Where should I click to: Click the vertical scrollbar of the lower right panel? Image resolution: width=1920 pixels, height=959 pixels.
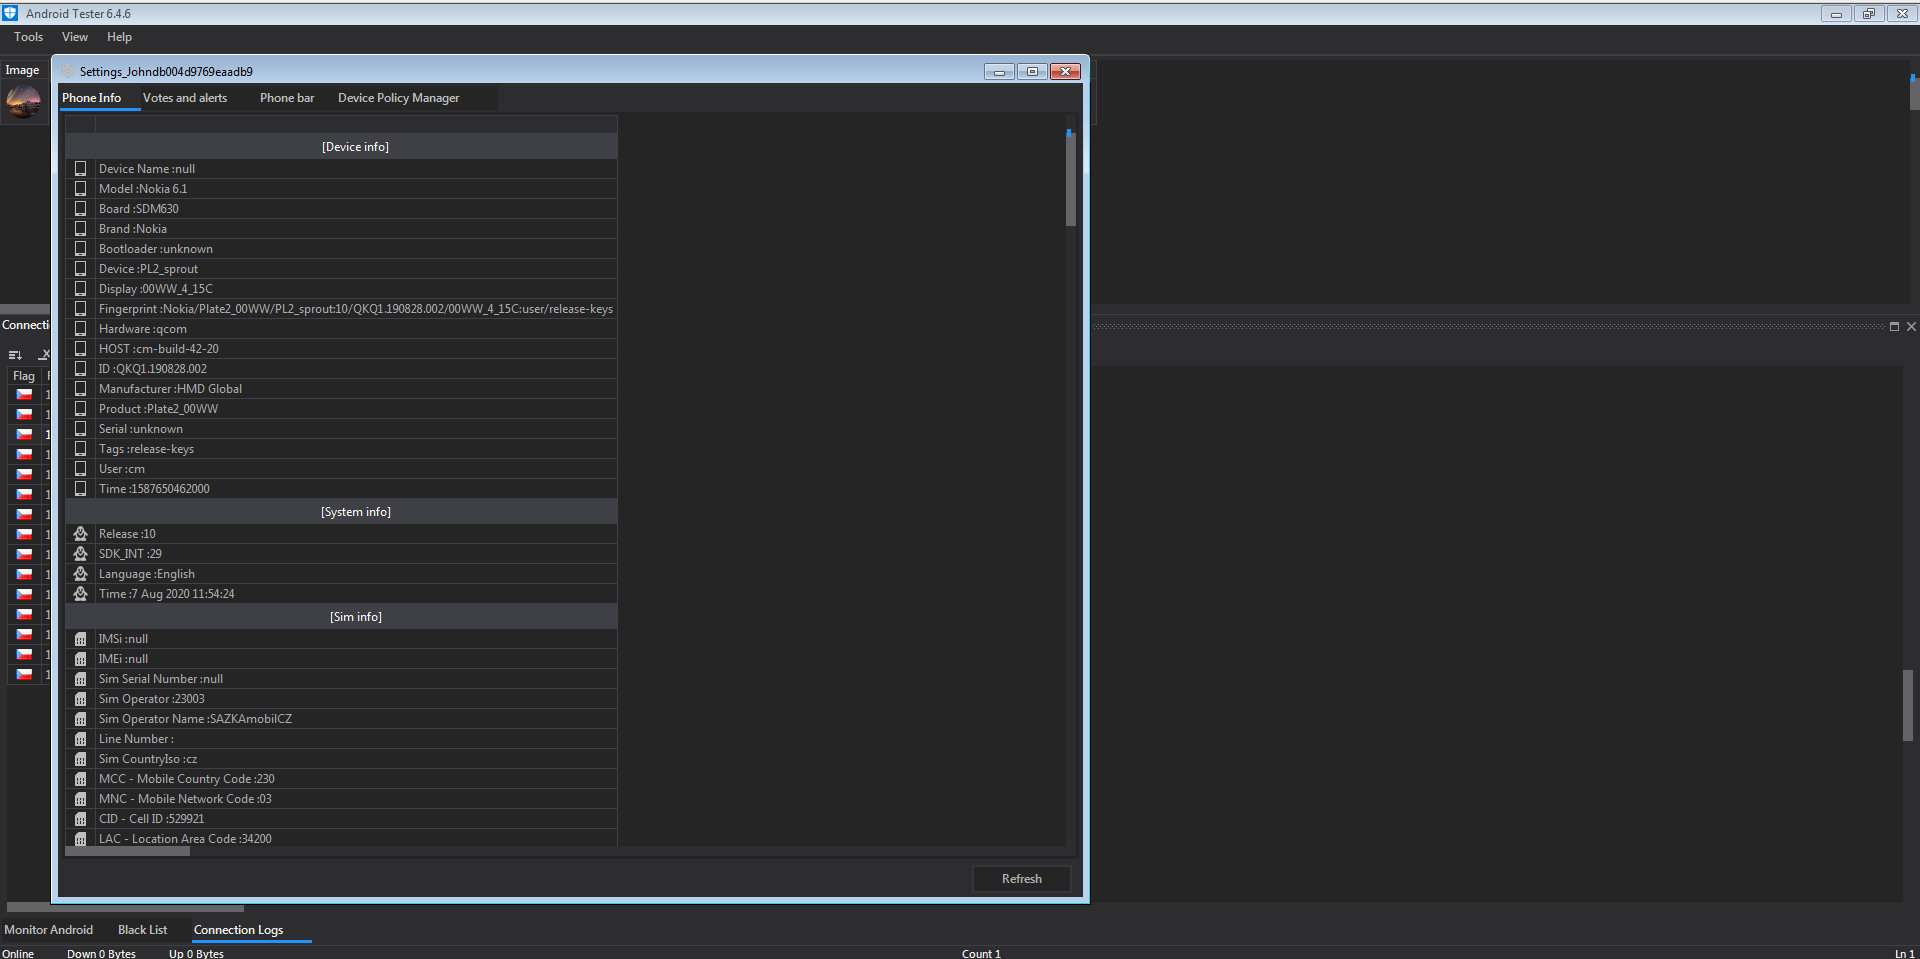[x=1907, y=705]
